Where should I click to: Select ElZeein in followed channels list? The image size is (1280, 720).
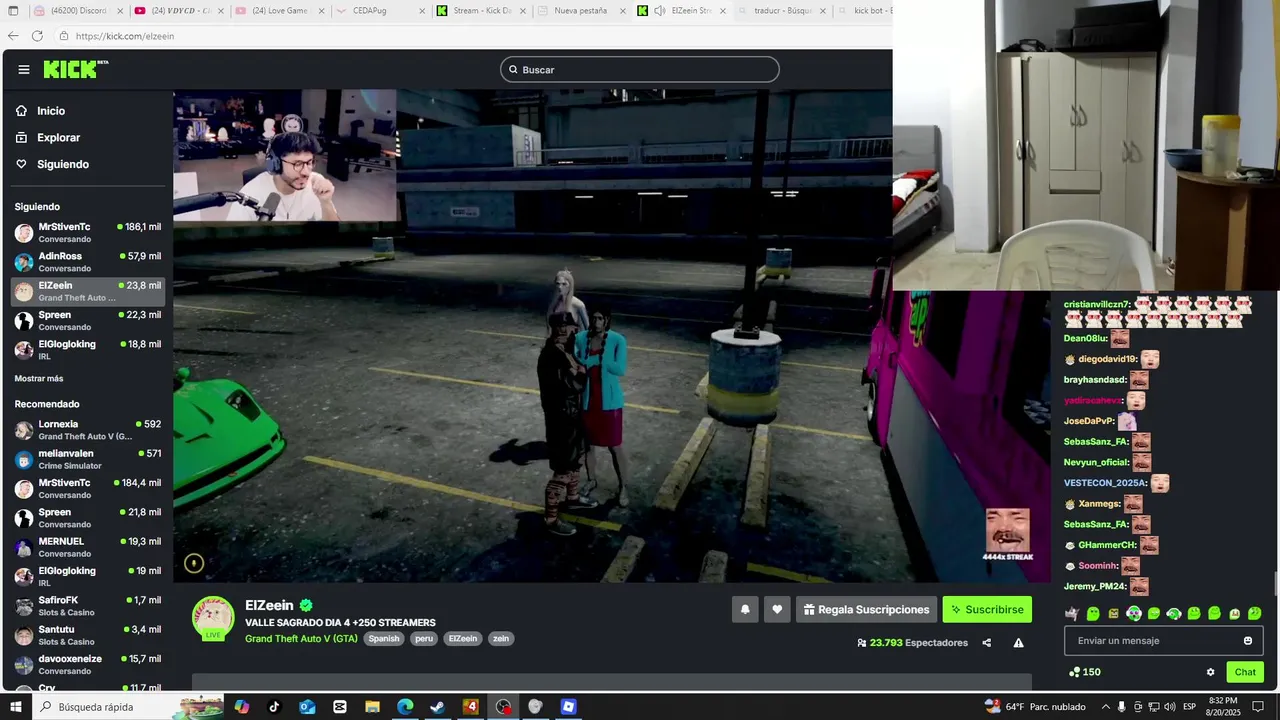tap(88, 291)
